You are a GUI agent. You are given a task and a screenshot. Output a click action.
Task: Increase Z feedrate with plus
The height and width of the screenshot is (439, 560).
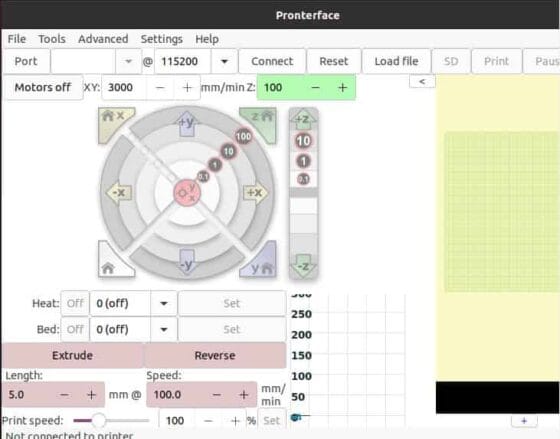[342, 88]
